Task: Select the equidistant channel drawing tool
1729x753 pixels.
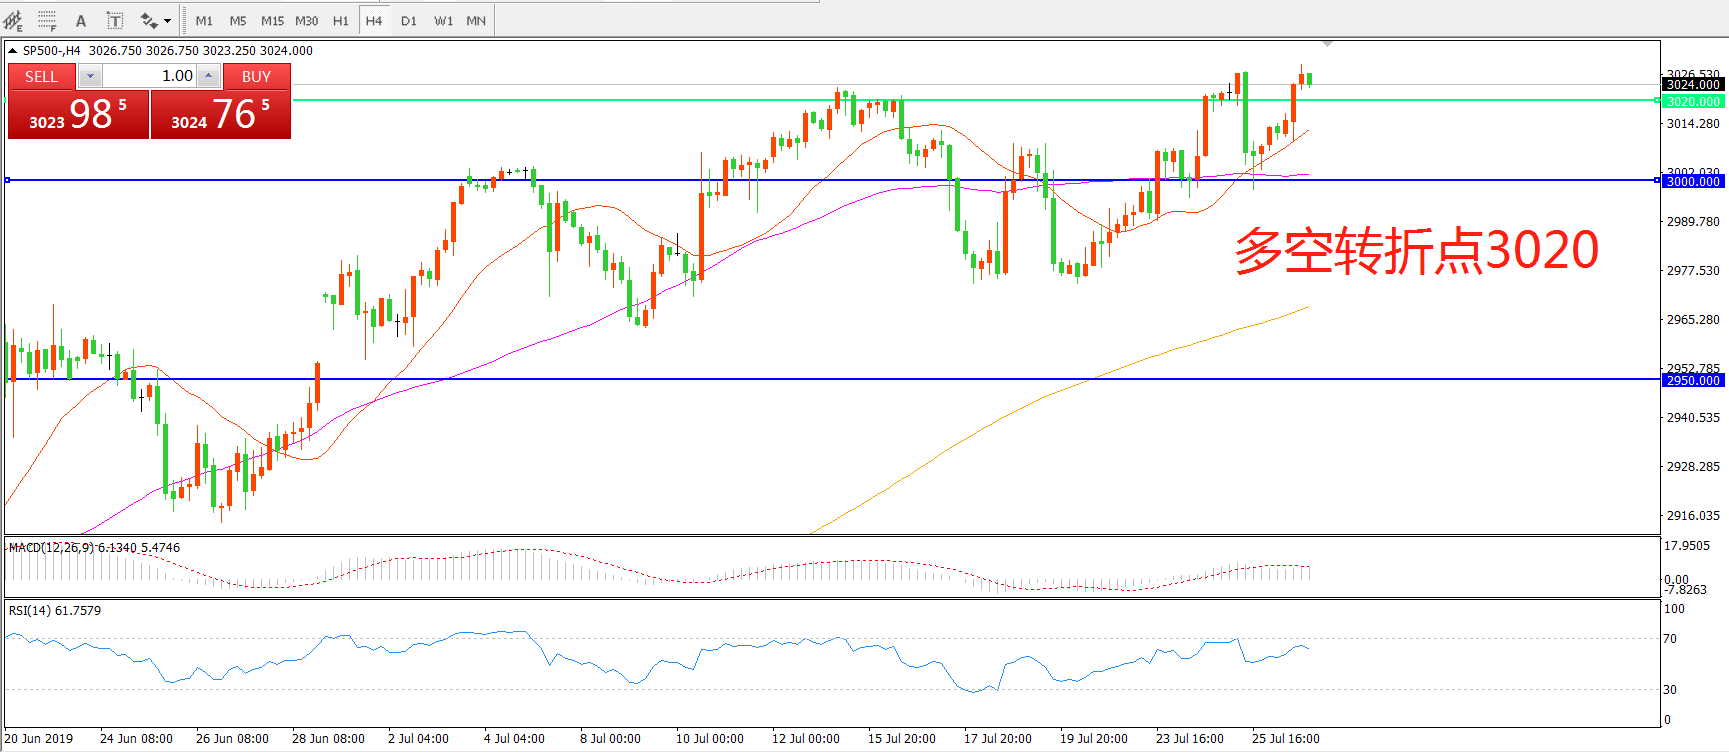Action: (13, 20)
